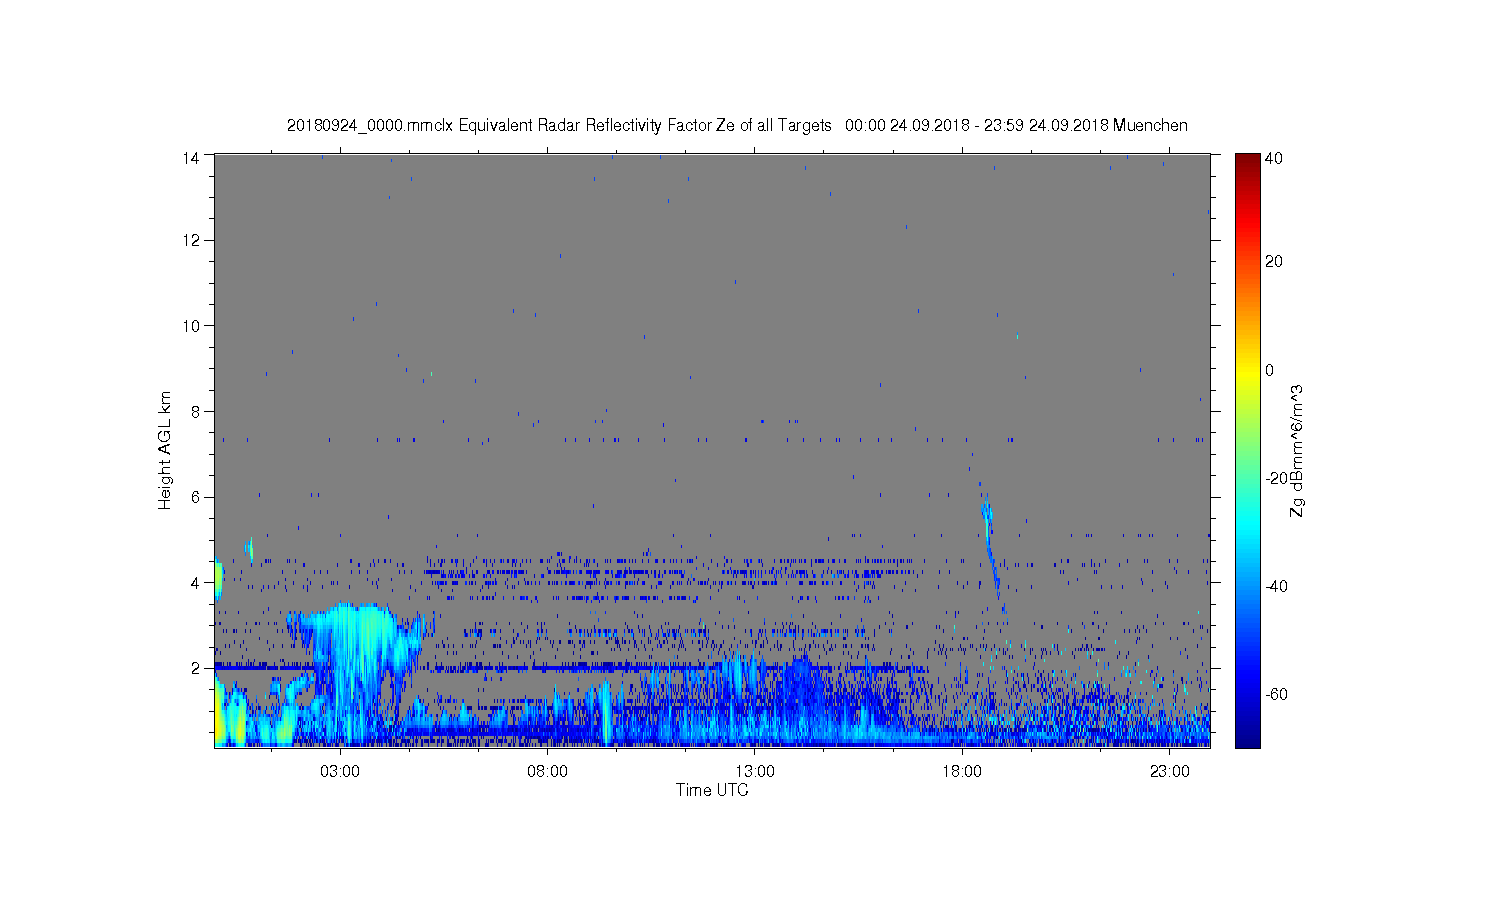Click the '40' colorbar tick label
1500x900 pixels.
click(1274, 158)
